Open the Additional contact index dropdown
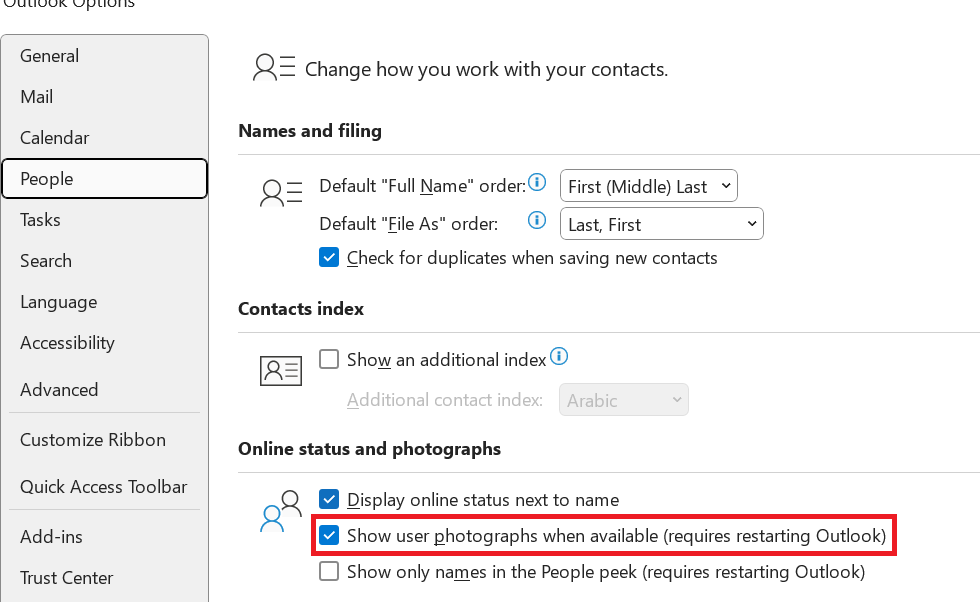 coord(623,399)
